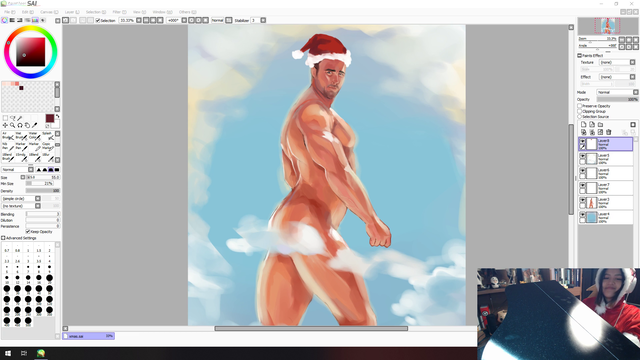Enable Selection Source option

pos(580,116)
